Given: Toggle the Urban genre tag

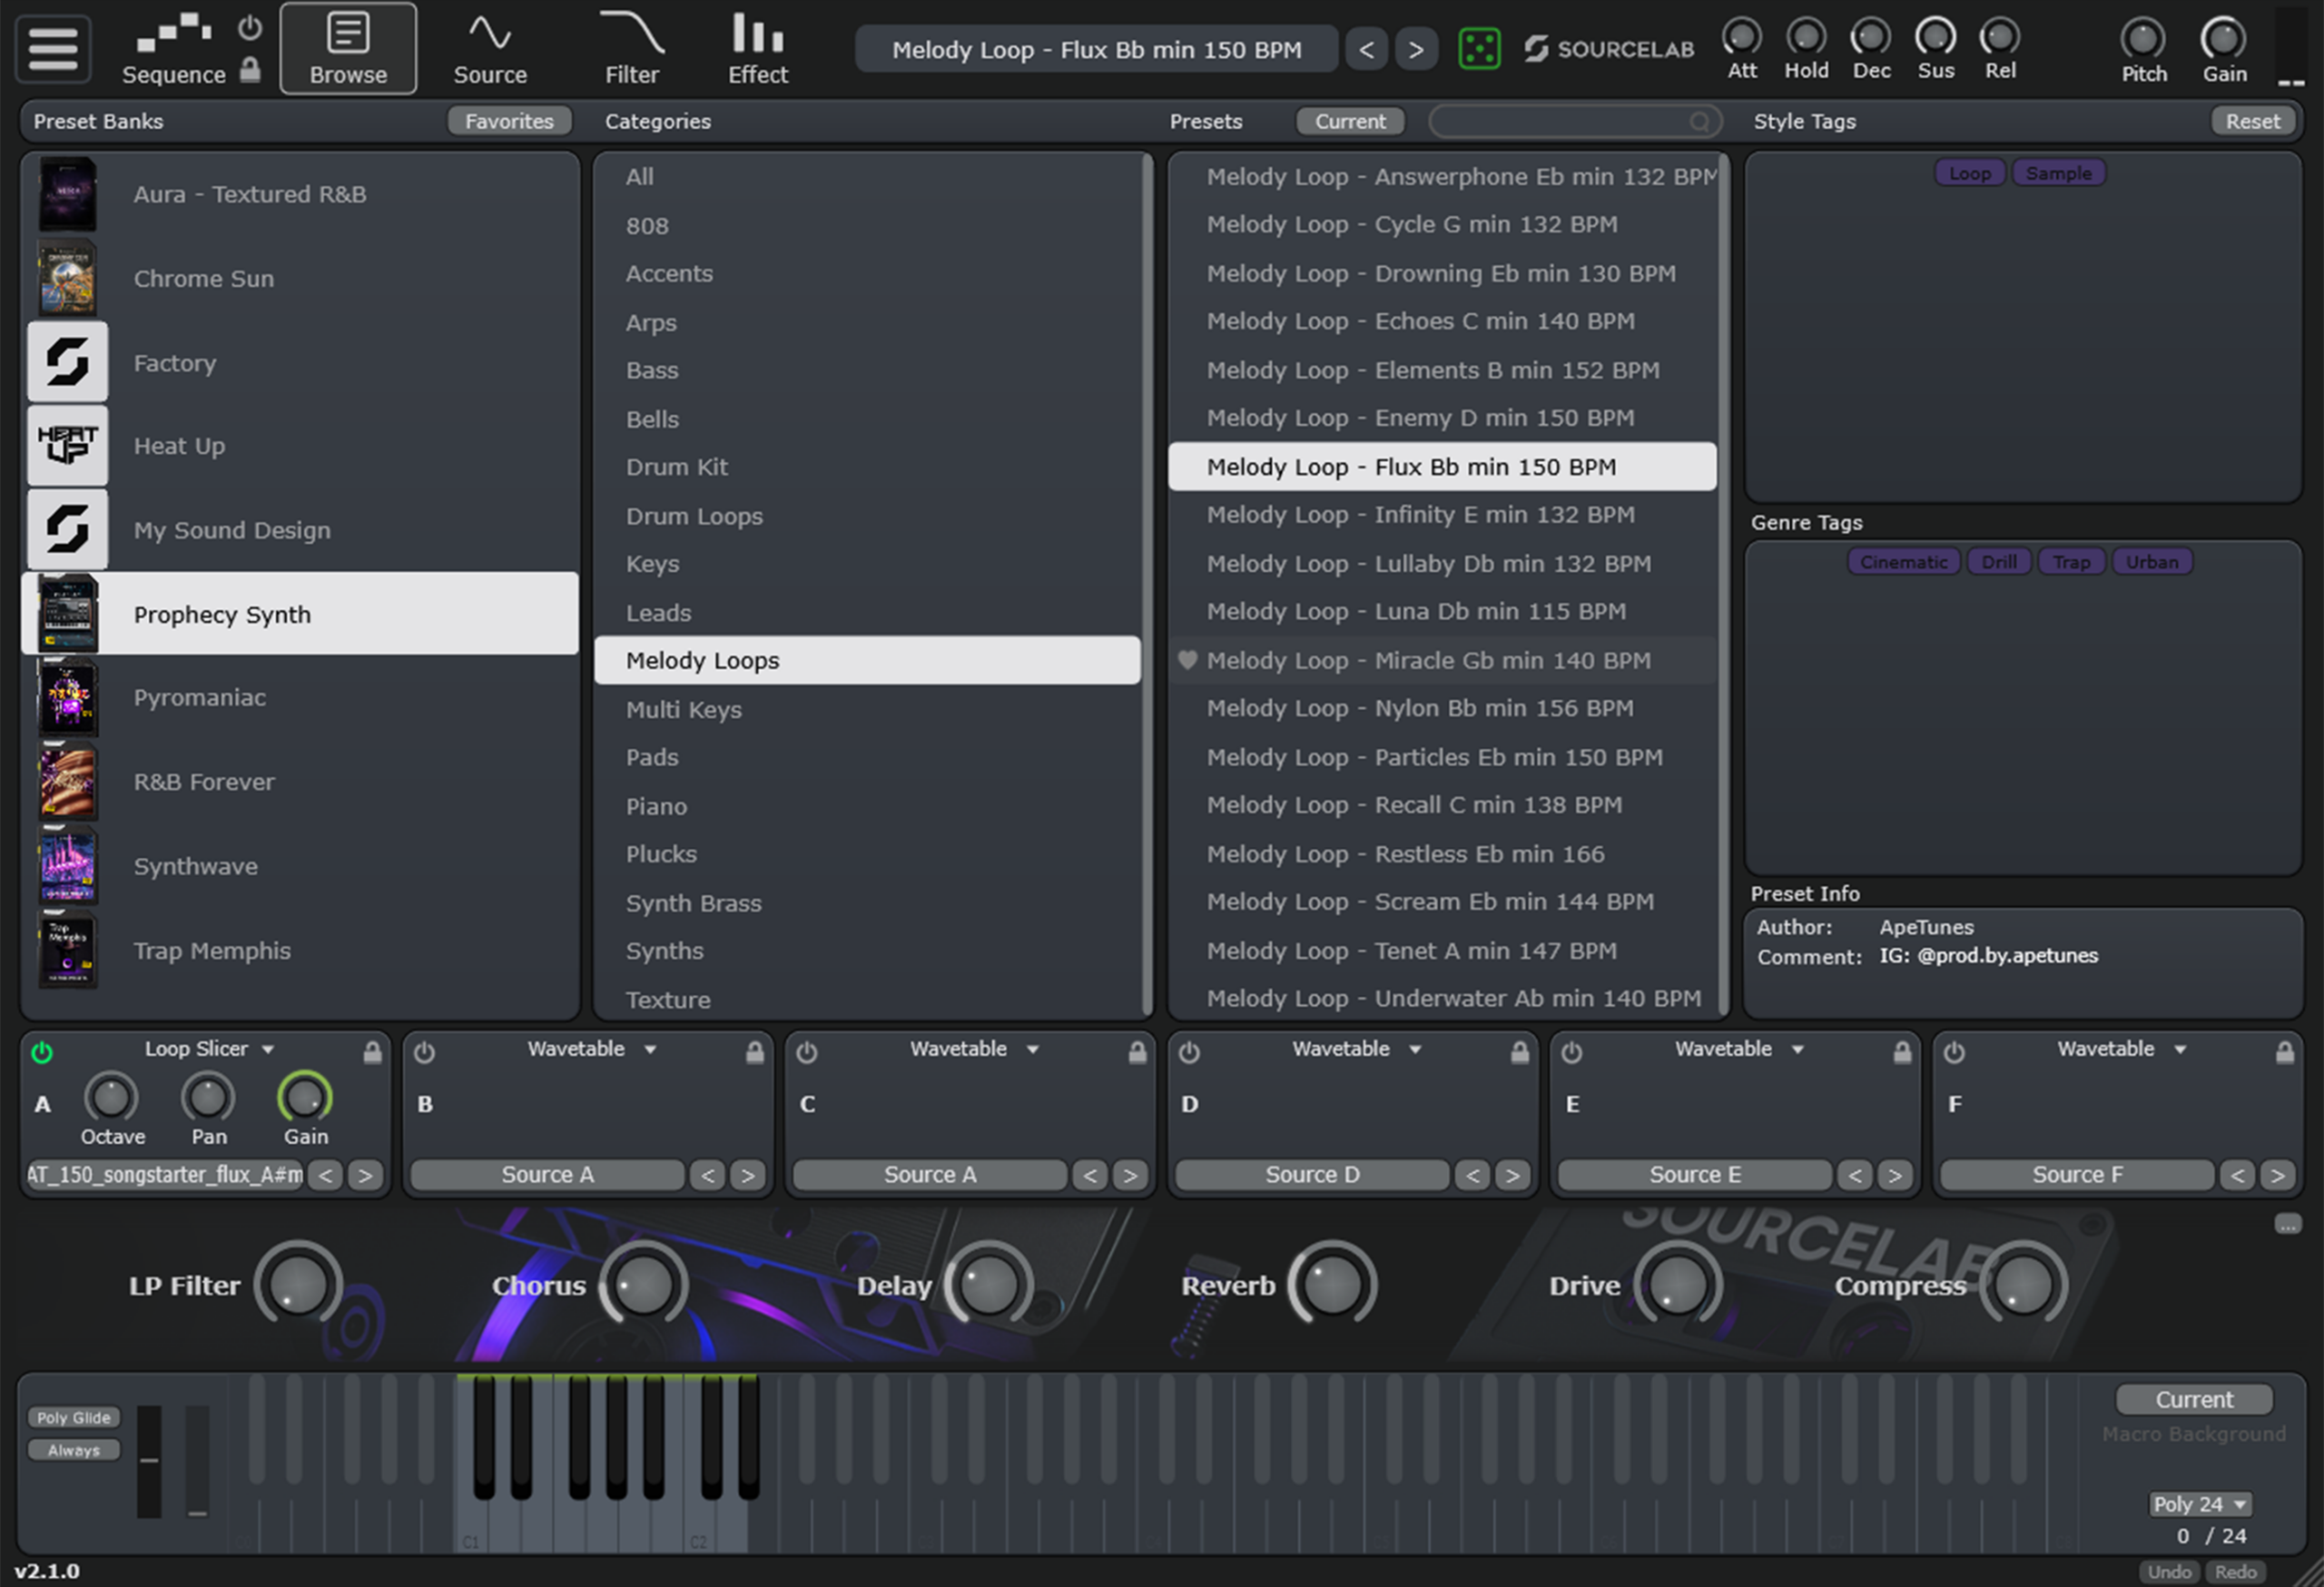Looking at the screenshot, I should 2152,562.
